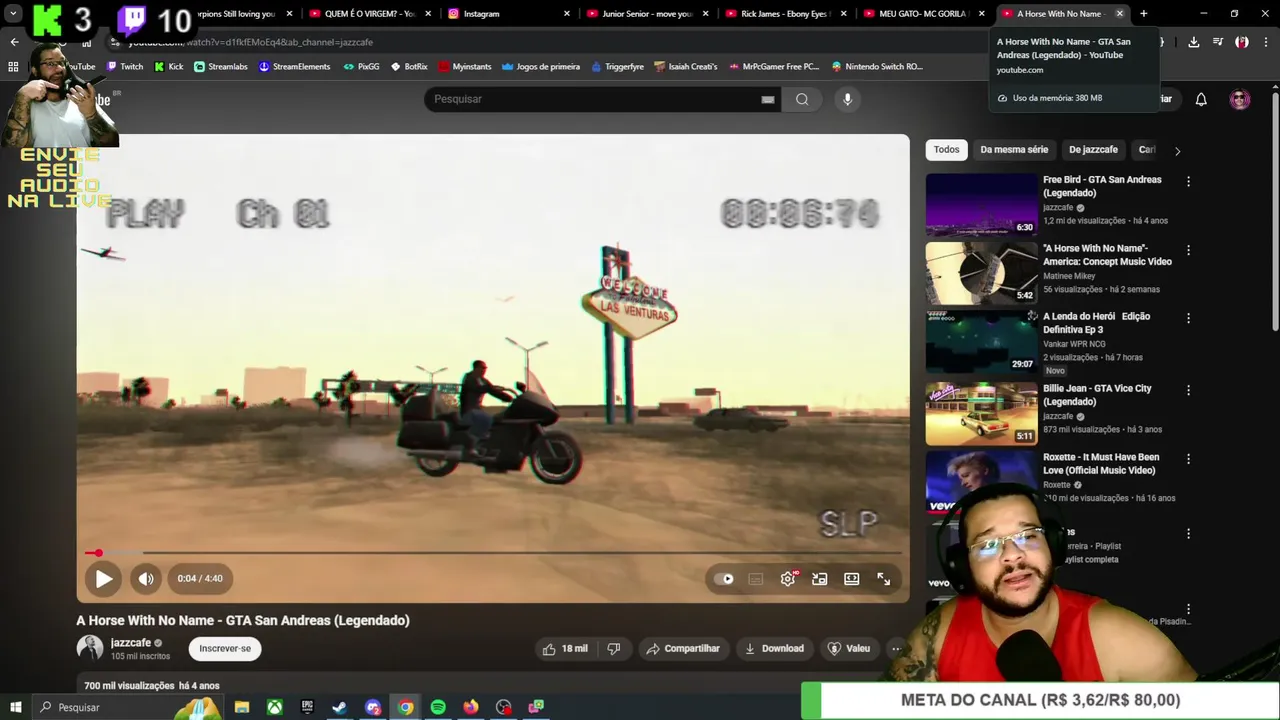Play the video with the play button
This screenshot has height=720, width=1280.
pyautogui.click(x=104, y=578)
